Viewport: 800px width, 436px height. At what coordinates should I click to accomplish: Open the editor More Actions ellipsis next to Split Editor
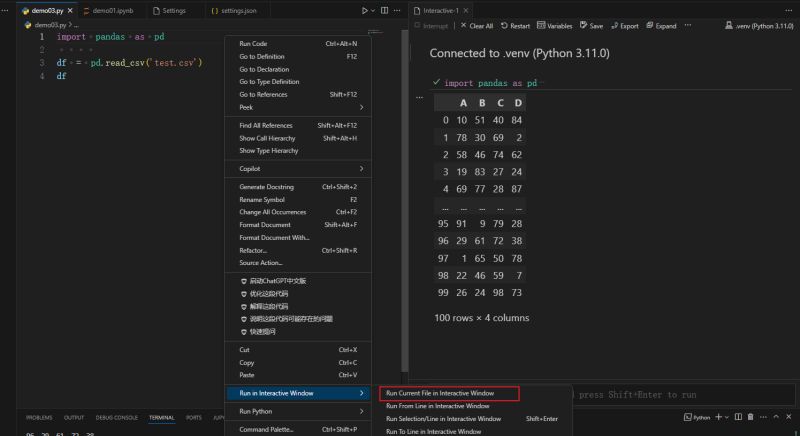pos(397,10)
